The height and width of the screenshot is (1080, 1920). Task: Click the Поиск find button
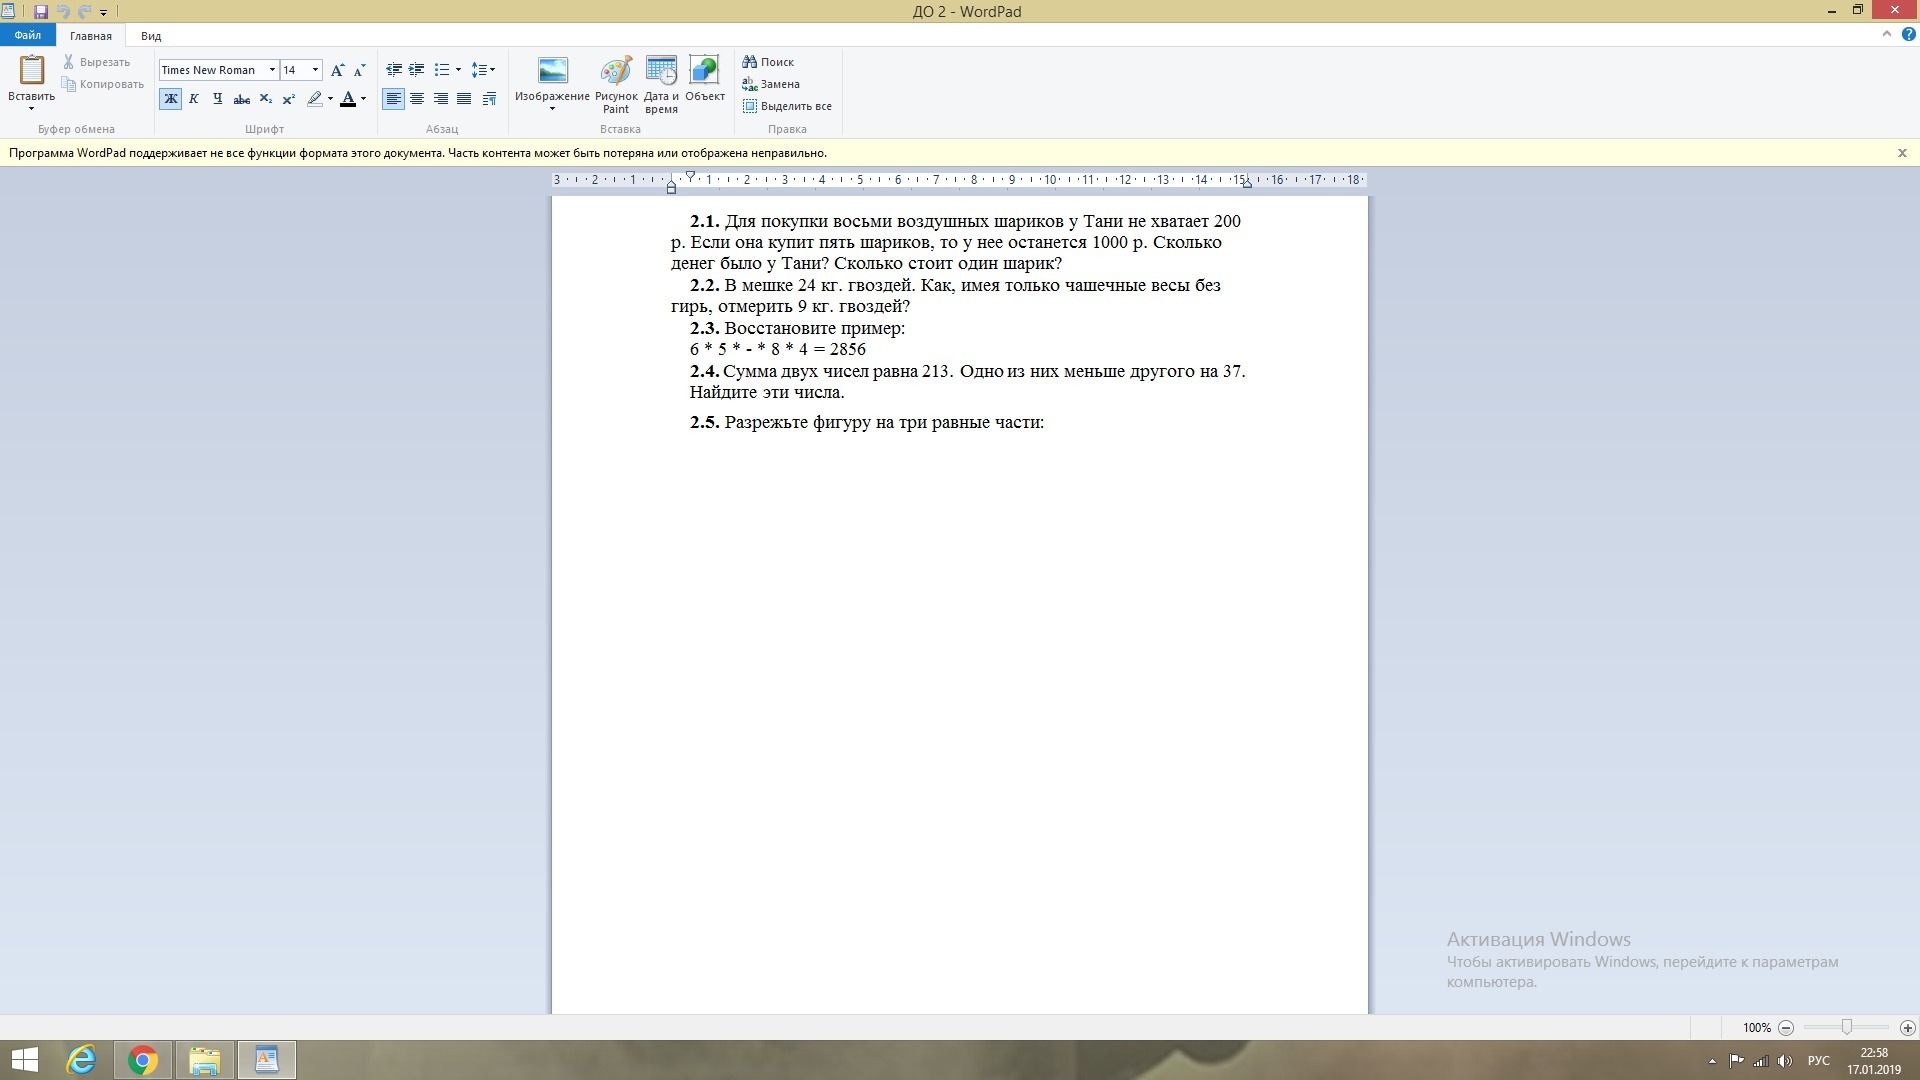click(x=768, y=62)
